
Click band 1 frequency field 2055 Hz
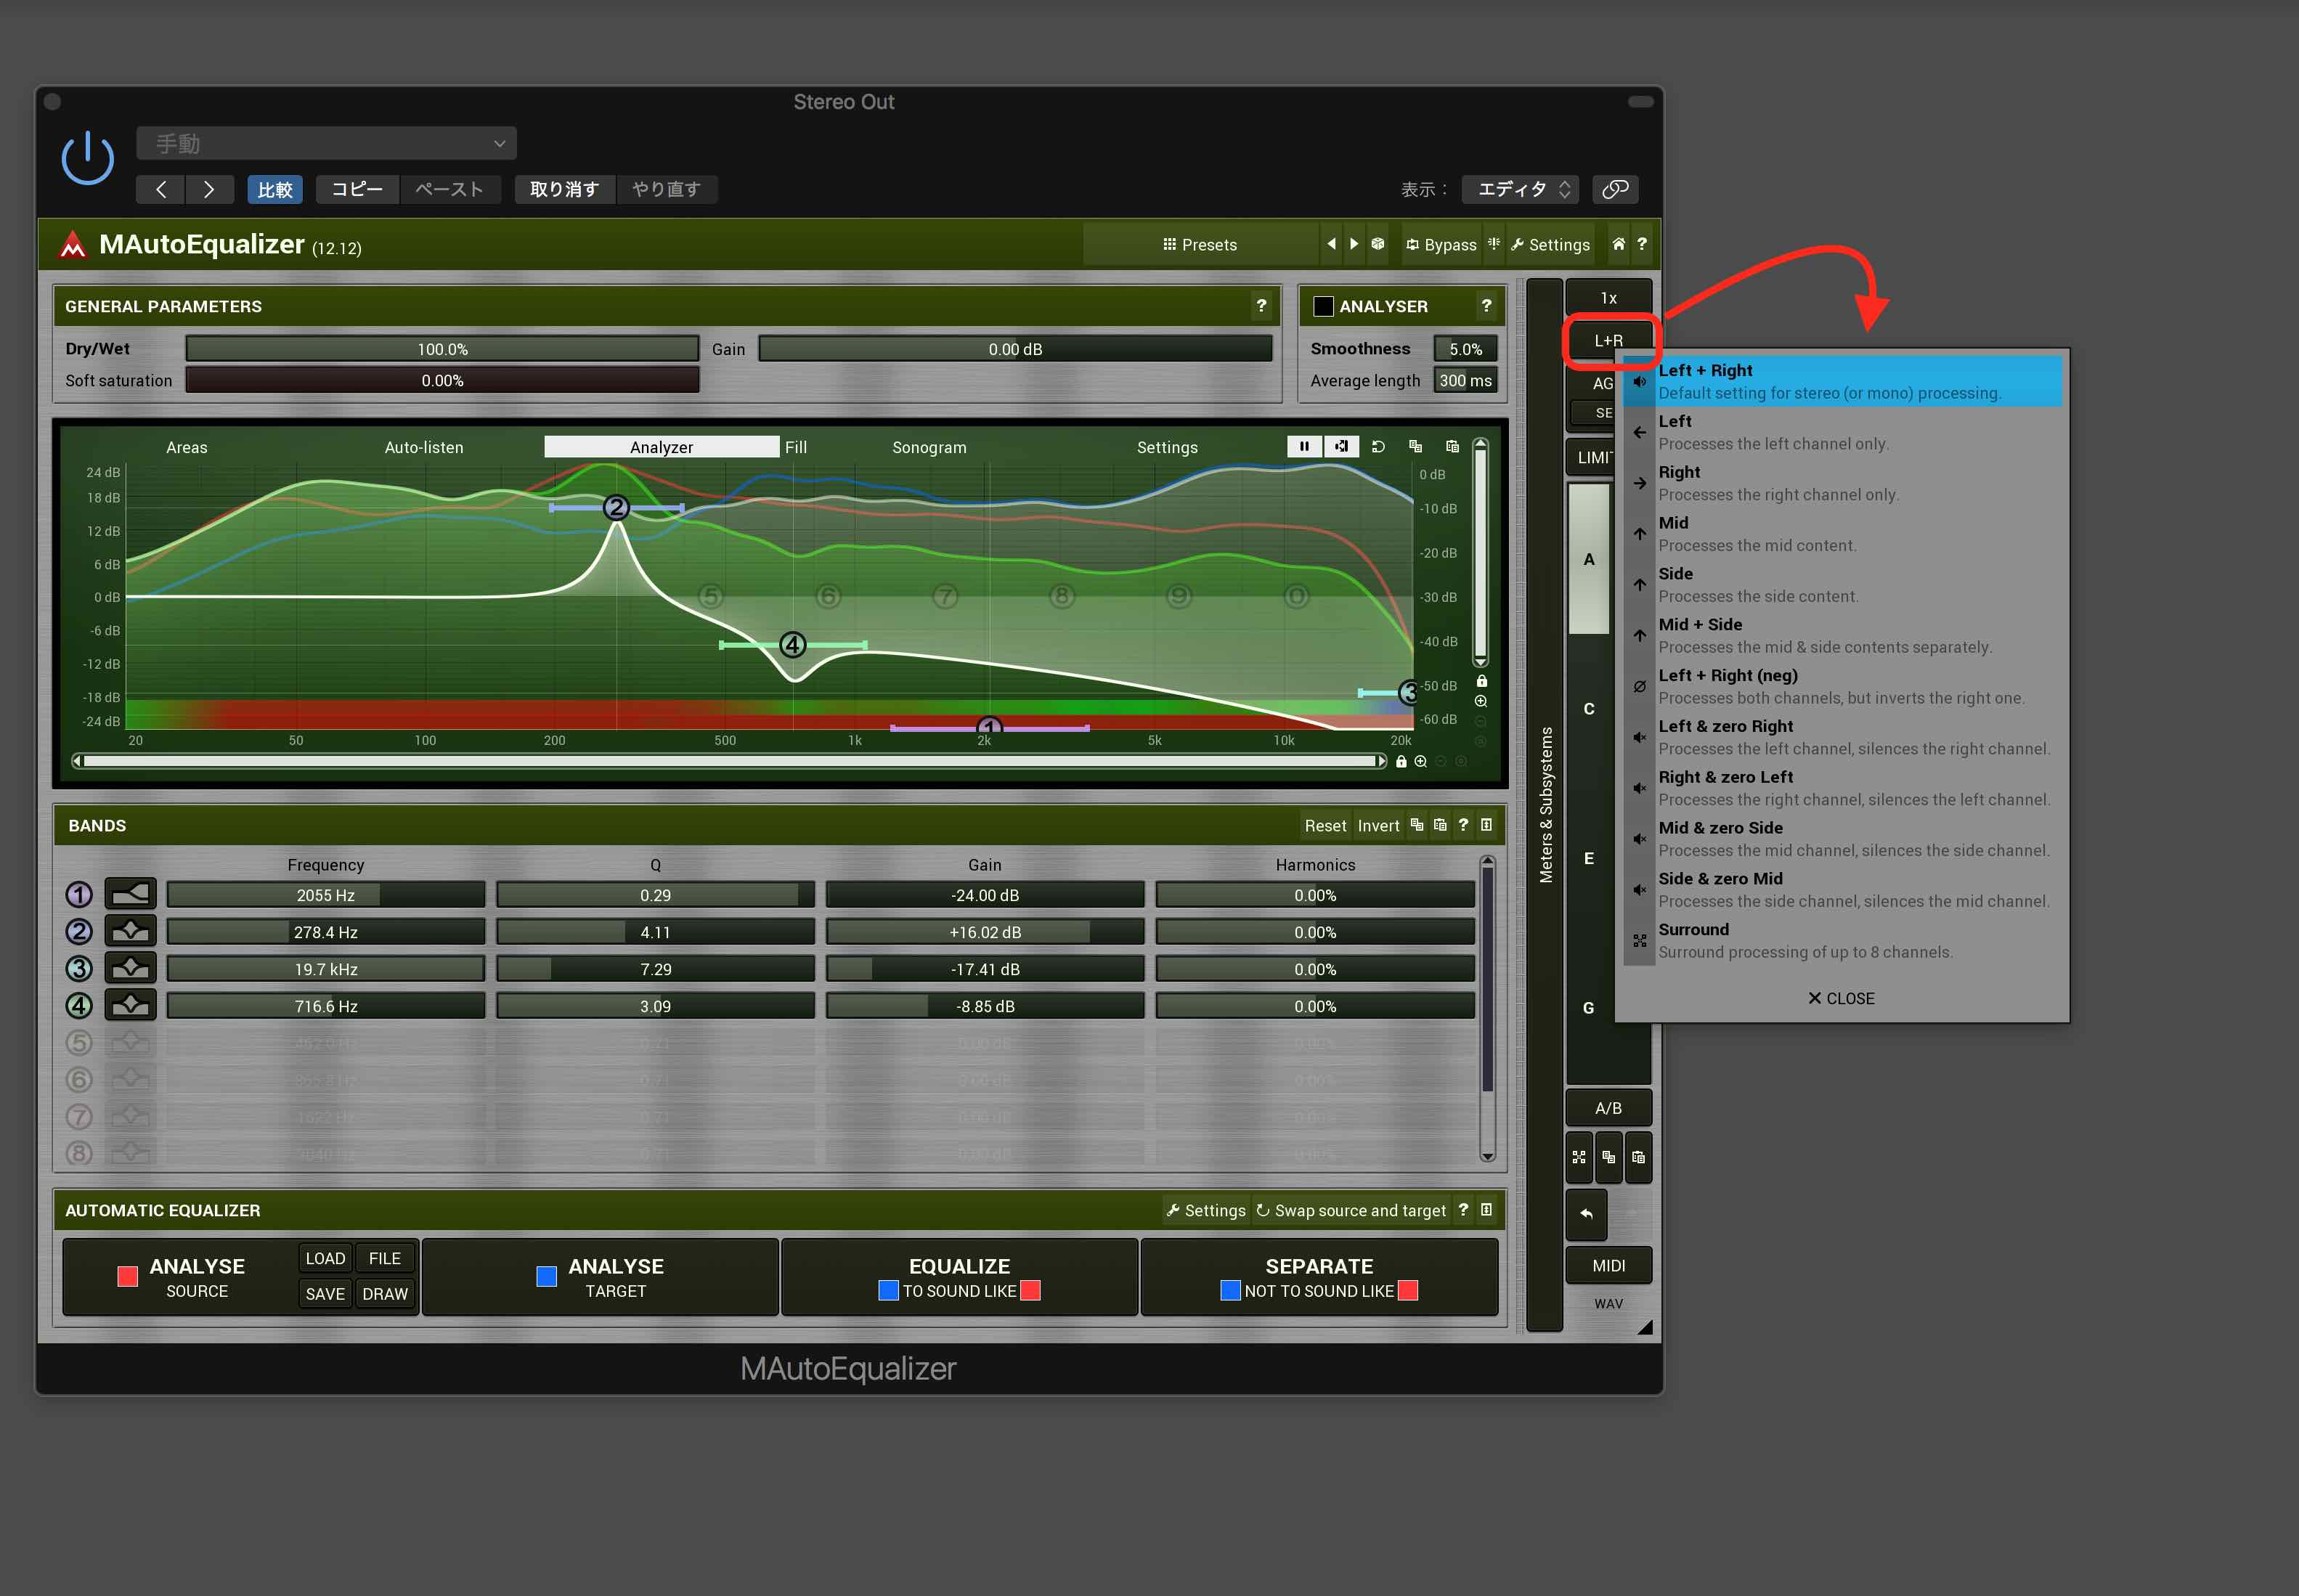[325, 895]
